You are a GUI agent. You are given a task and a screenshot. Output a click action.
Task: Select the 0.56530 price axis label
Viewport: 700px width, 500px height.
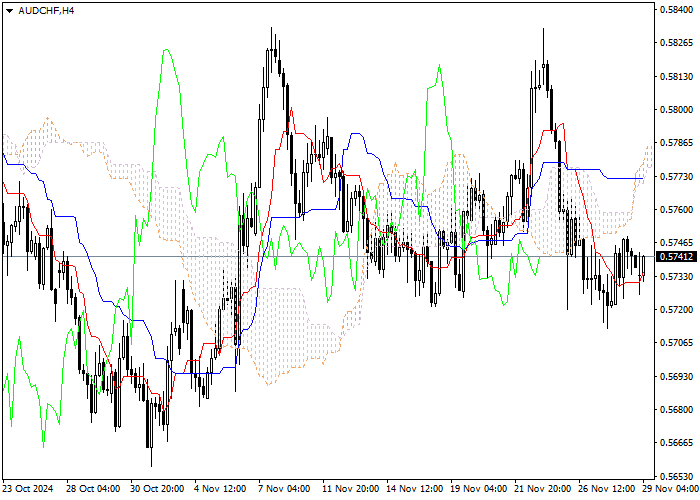[x=676, y=476]
